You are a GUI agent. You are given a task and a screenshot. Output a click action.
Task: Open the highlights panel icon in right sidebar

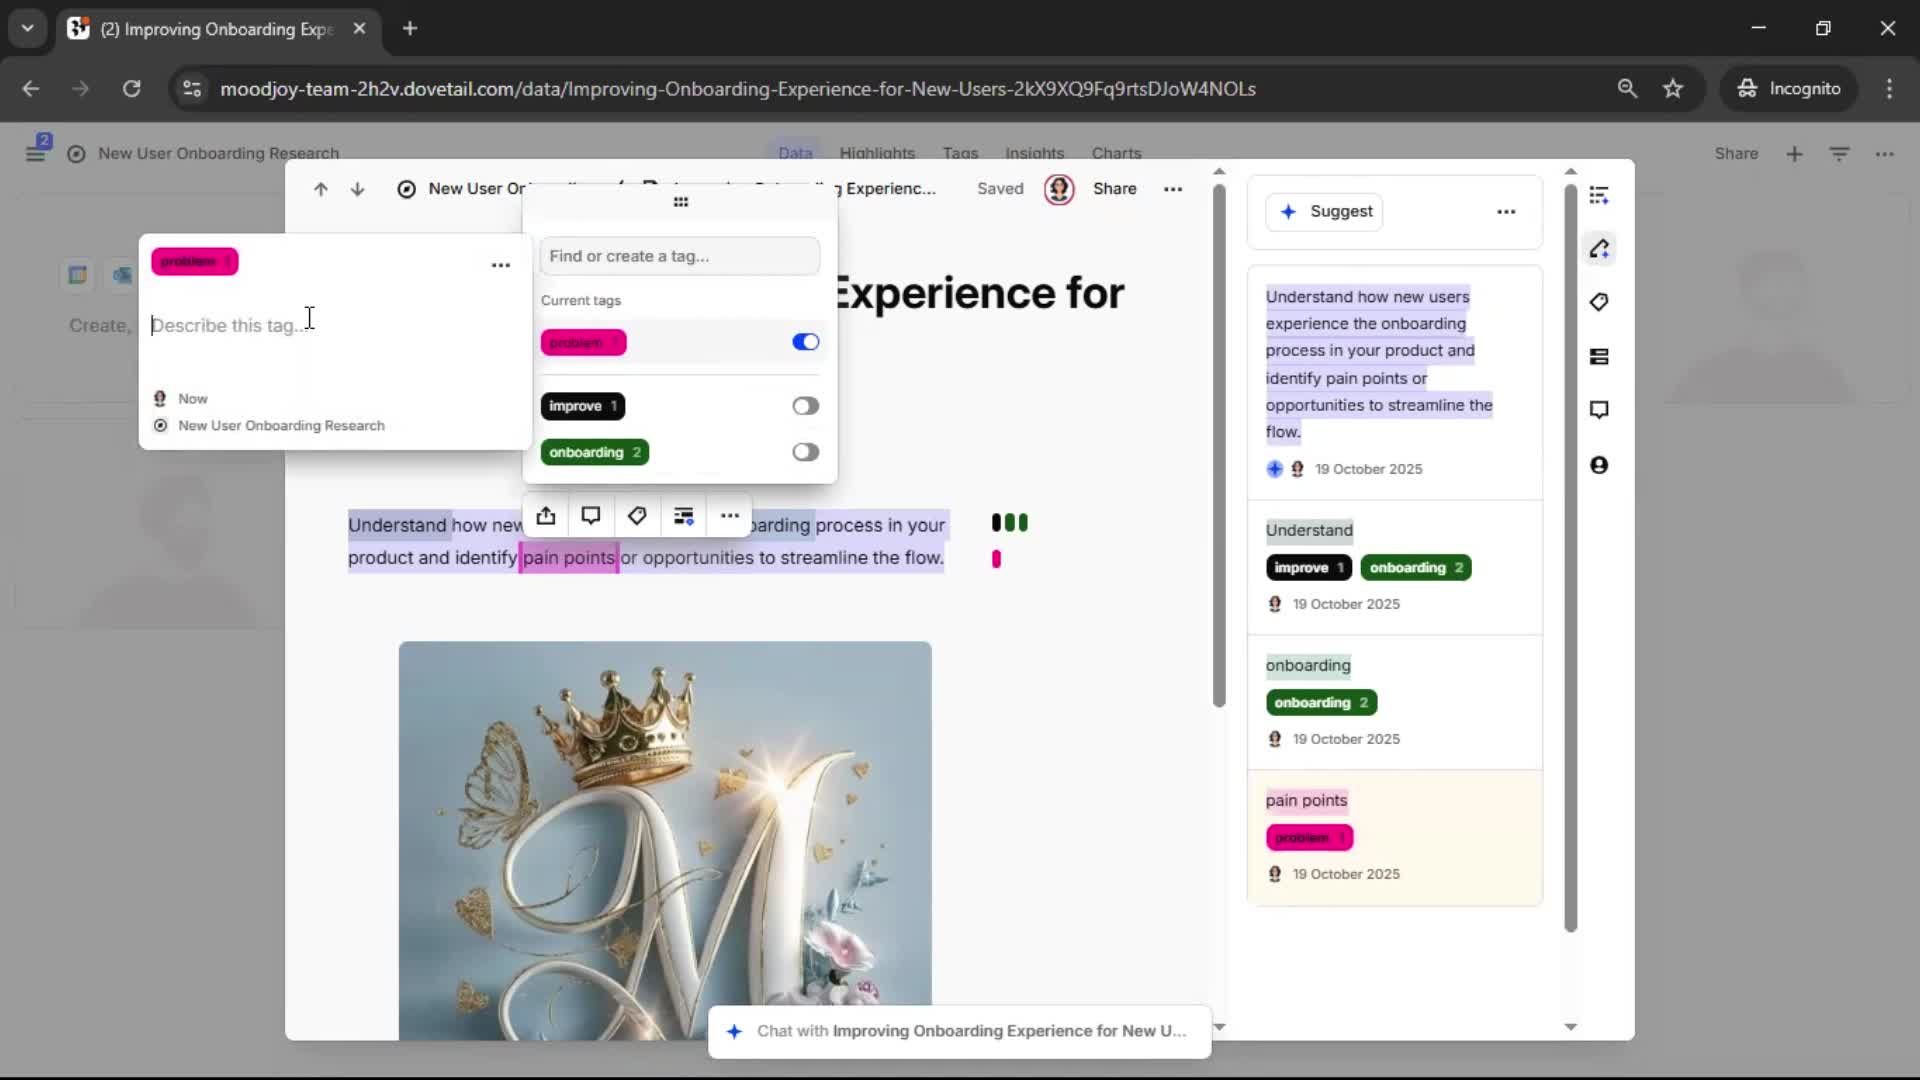[x=1599, y=249]
